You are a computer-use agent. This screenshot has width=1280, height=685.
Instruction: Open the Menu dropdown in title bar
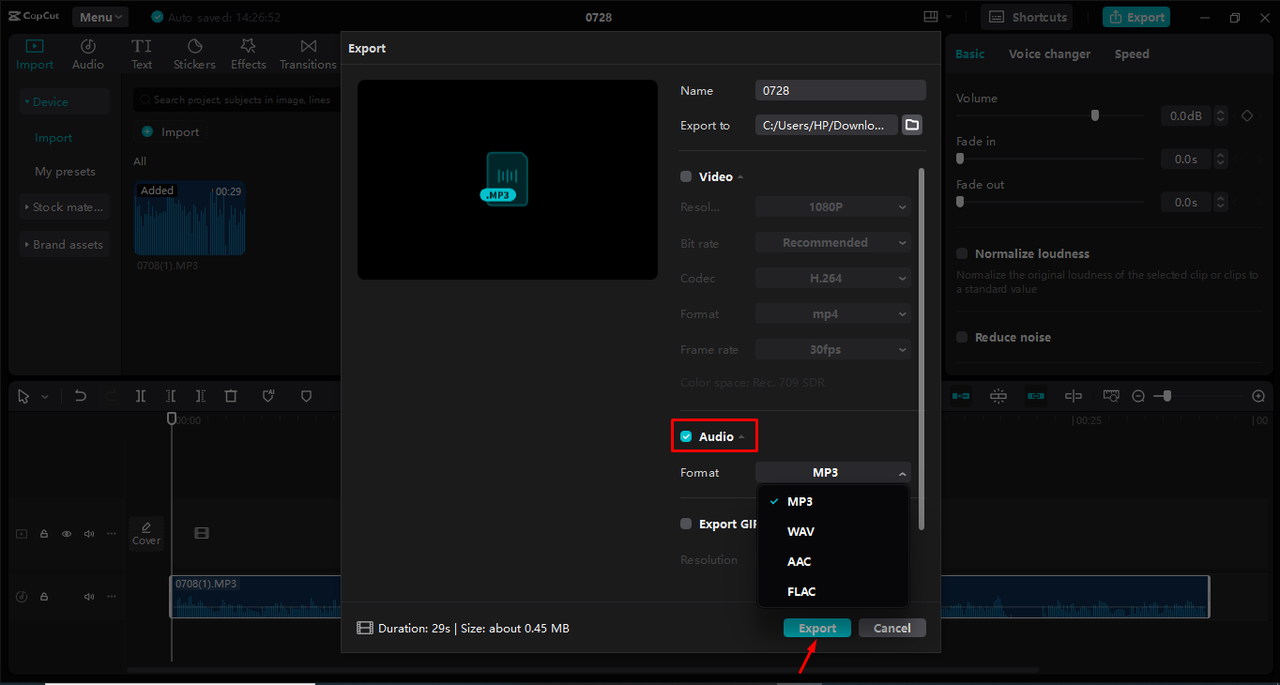(100, 17)
